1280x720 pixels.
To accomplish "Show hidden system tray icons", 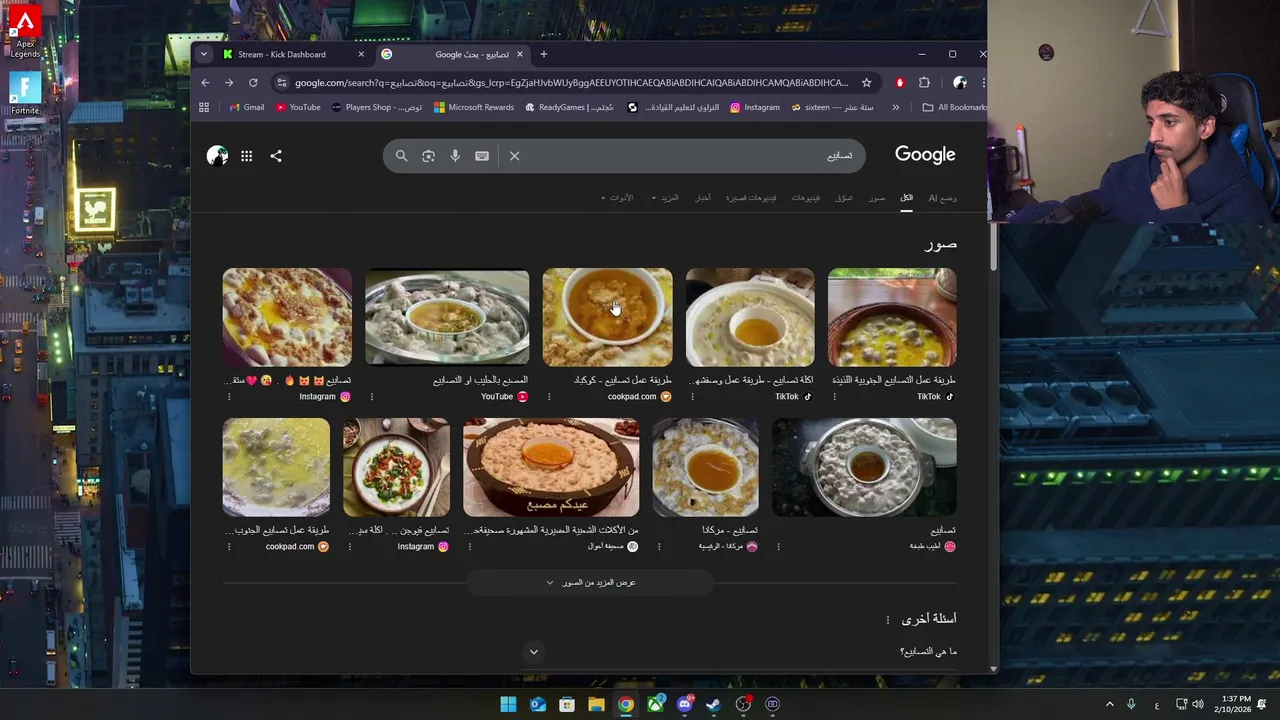I will [x=1109, y=704].
